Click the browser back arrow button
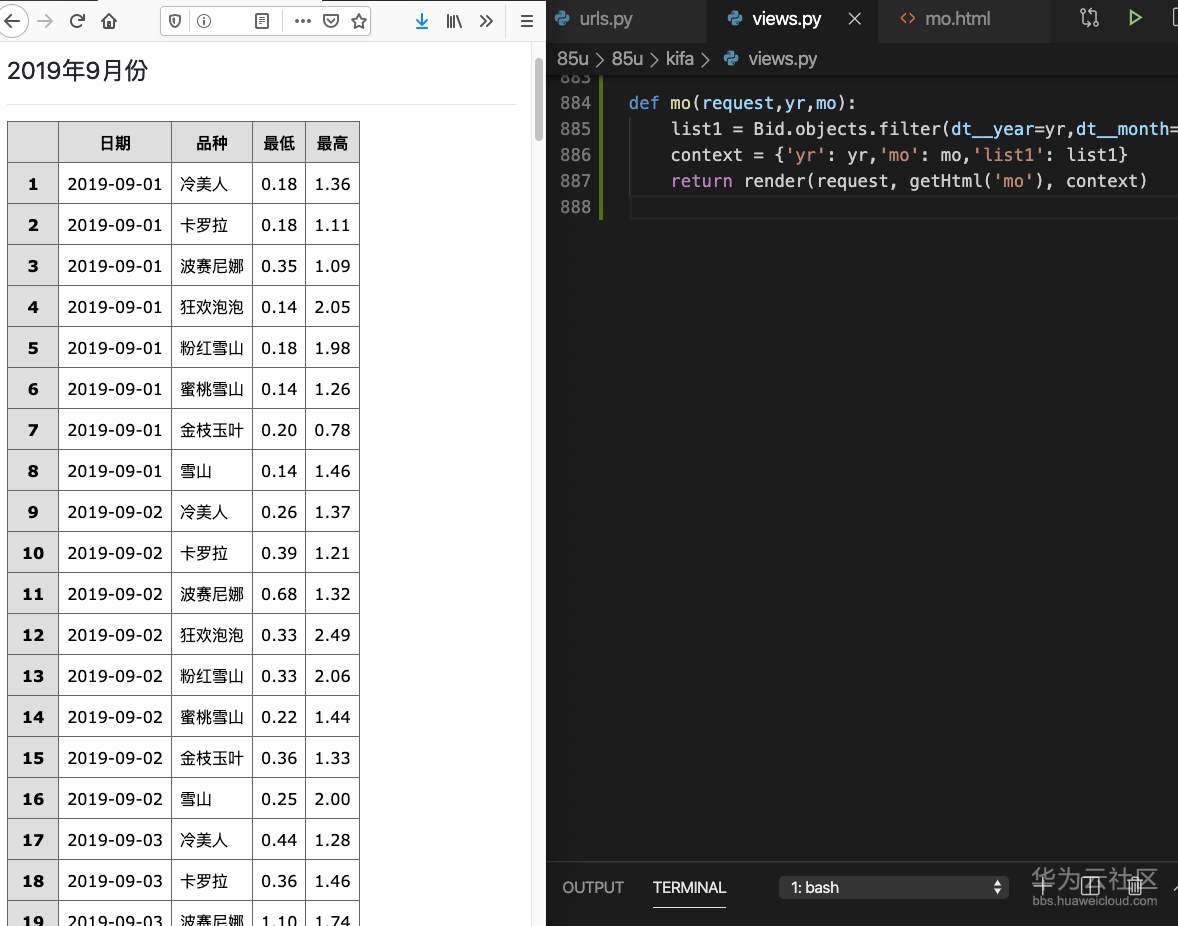1178x926 pixels. [x=13, y=20]
